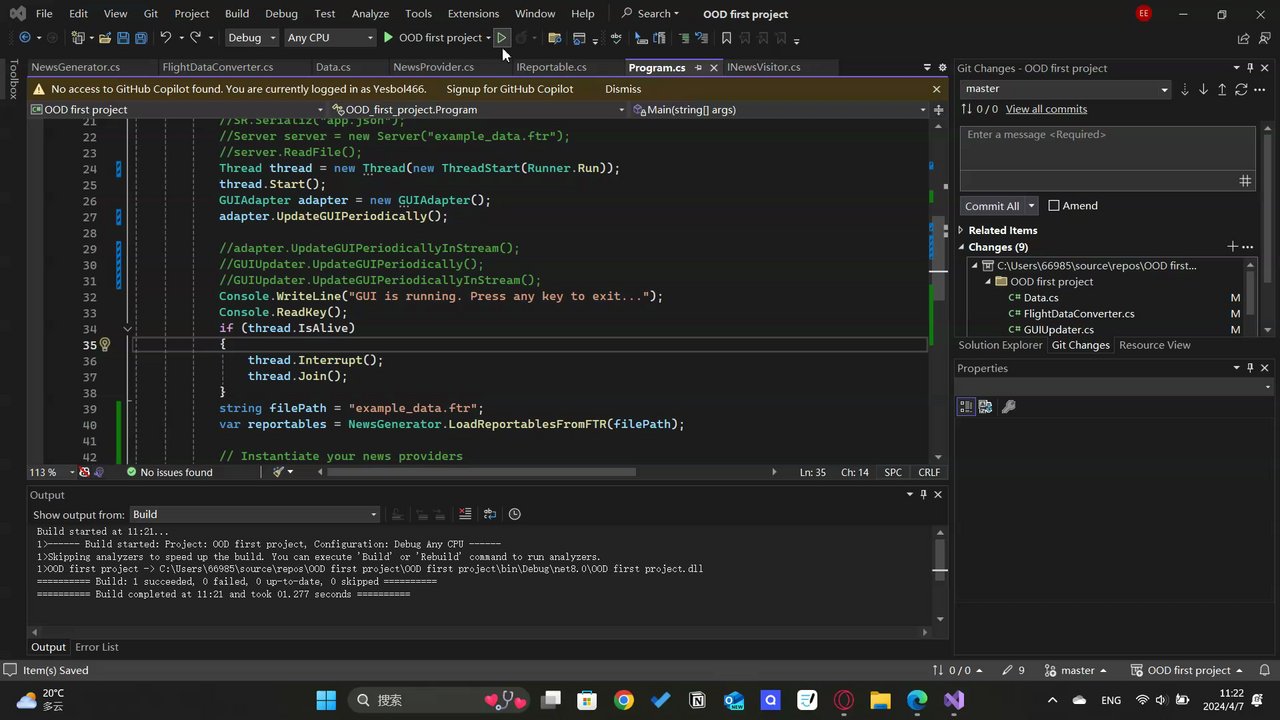The height and width of the screenshot is (720, 1280).
Task: Open the Analyze menu
Action: (370, 14)
